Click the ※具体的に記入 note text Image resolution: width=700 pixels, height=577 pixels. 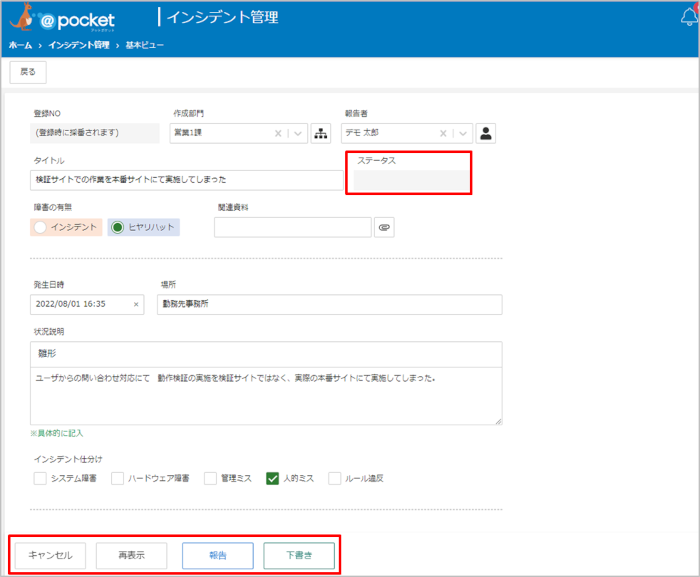57,433
